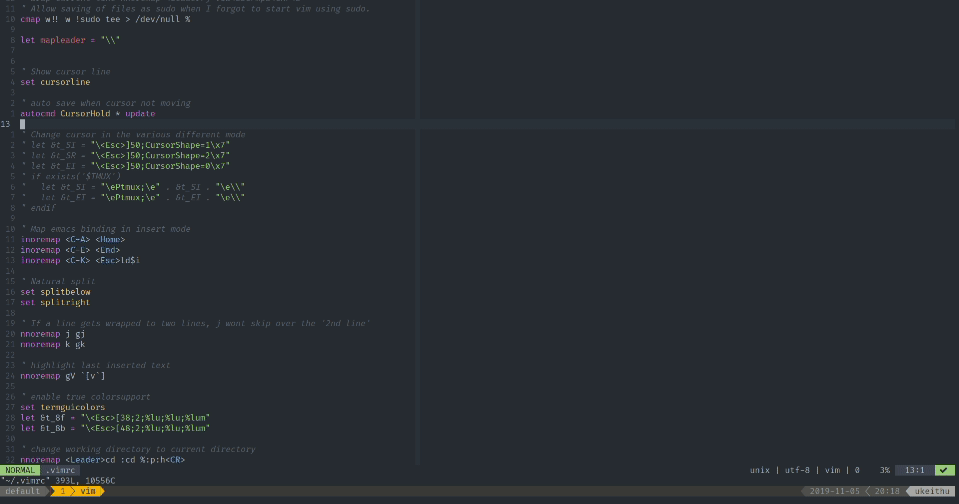Click the 'Change cursor in the various different mode' comment
959x504 pixels.
pyautogui.click(x=133, y=135)
